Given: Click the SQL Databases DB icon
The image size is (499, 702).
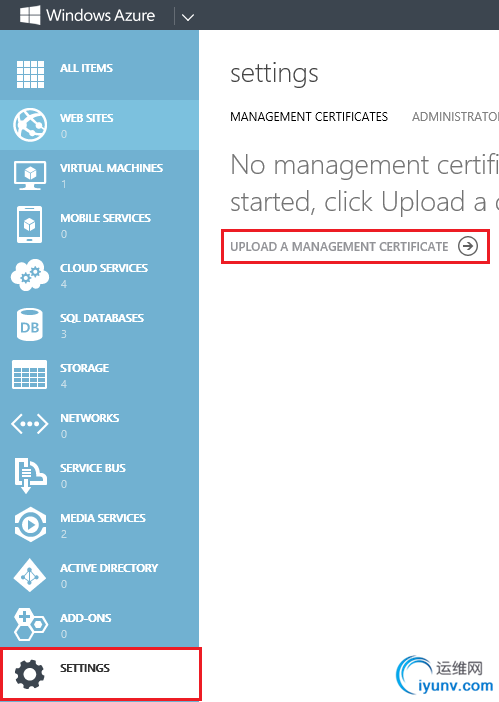Looking at the screenshot, I should coord(30,325).
